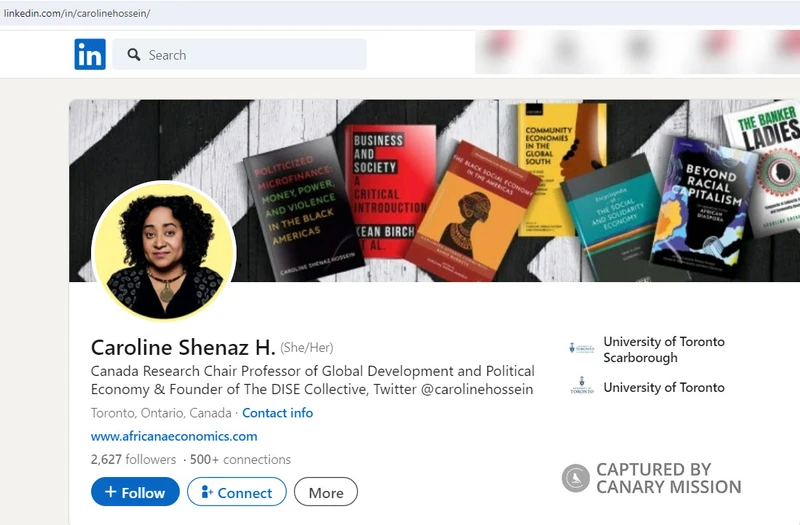Click the Connect button
Viewport: 800px width, 525px height.
[237, 492]
